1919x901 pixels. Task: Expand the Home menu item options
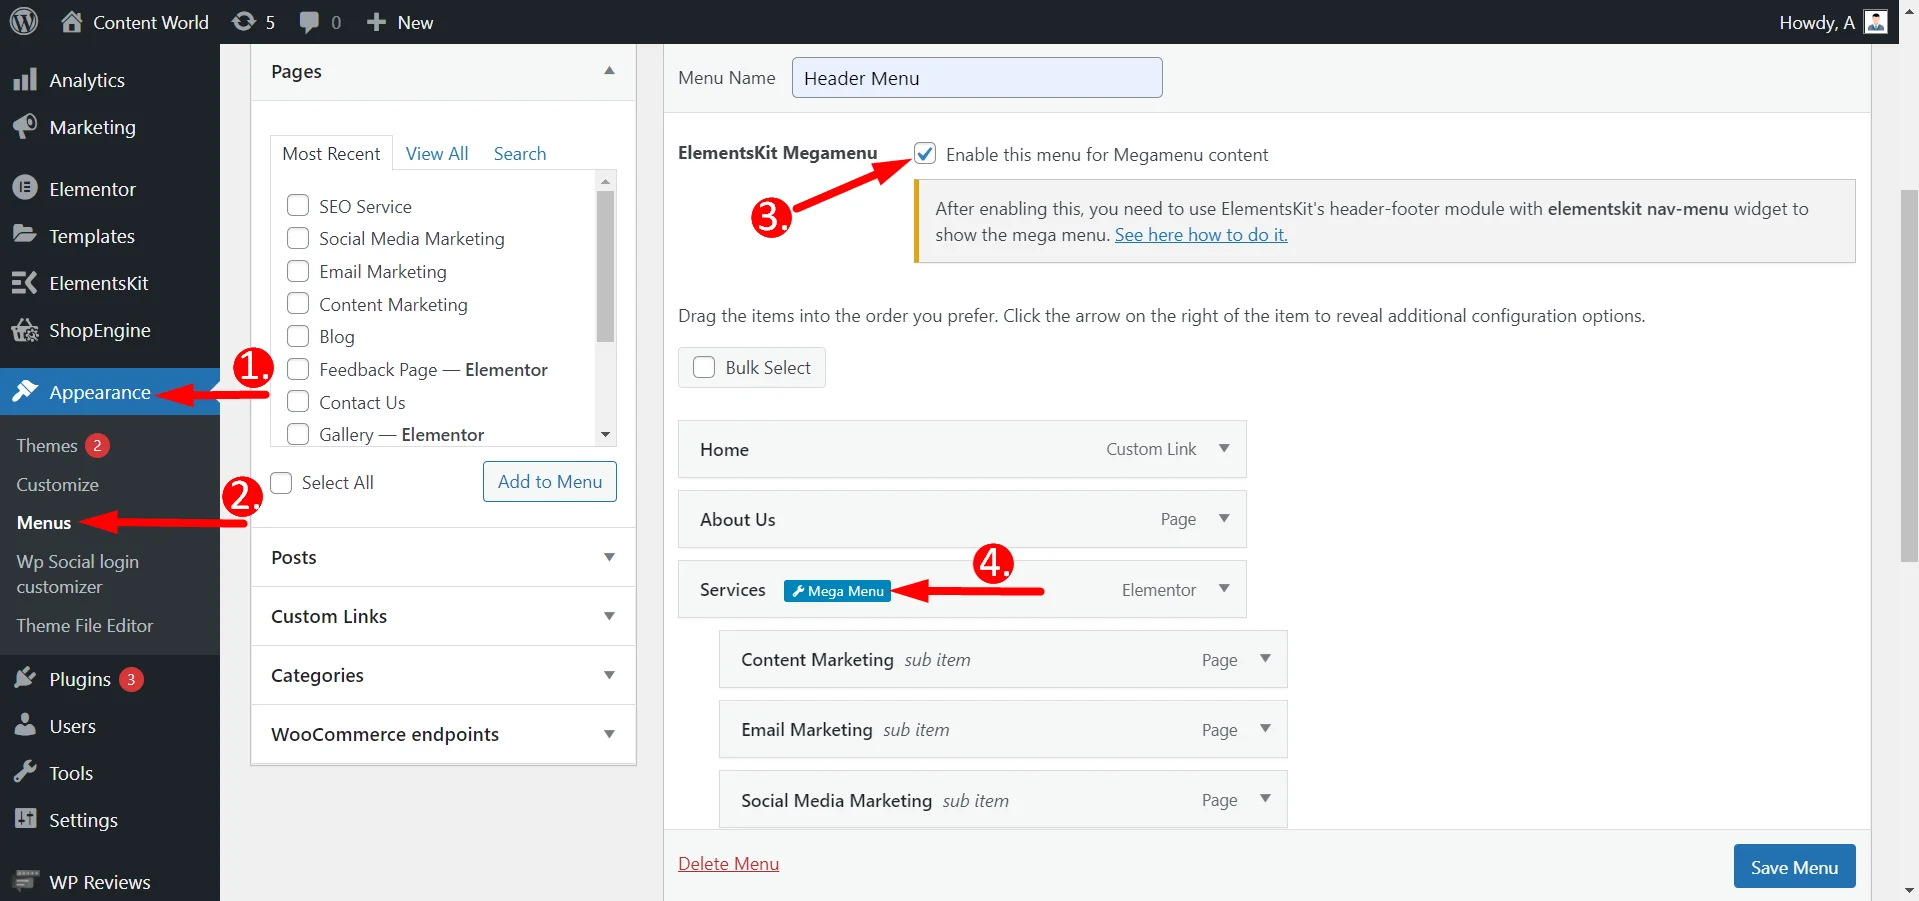tap(1224, 449)
